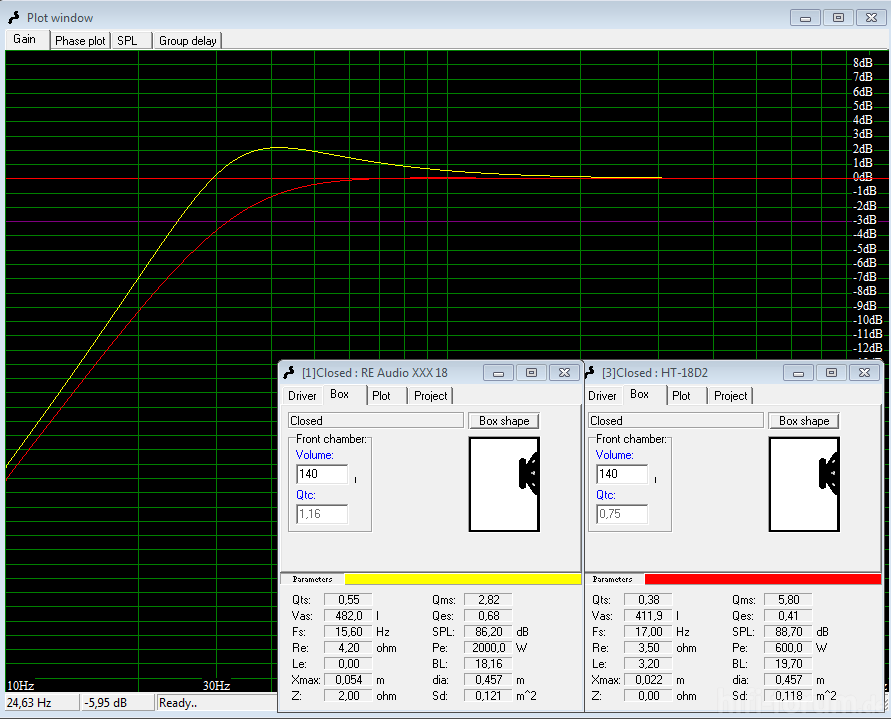Open Driver tab in RE Audio XXX 18 window
Screen dimensions: 891x719
[x=302, y=396]
